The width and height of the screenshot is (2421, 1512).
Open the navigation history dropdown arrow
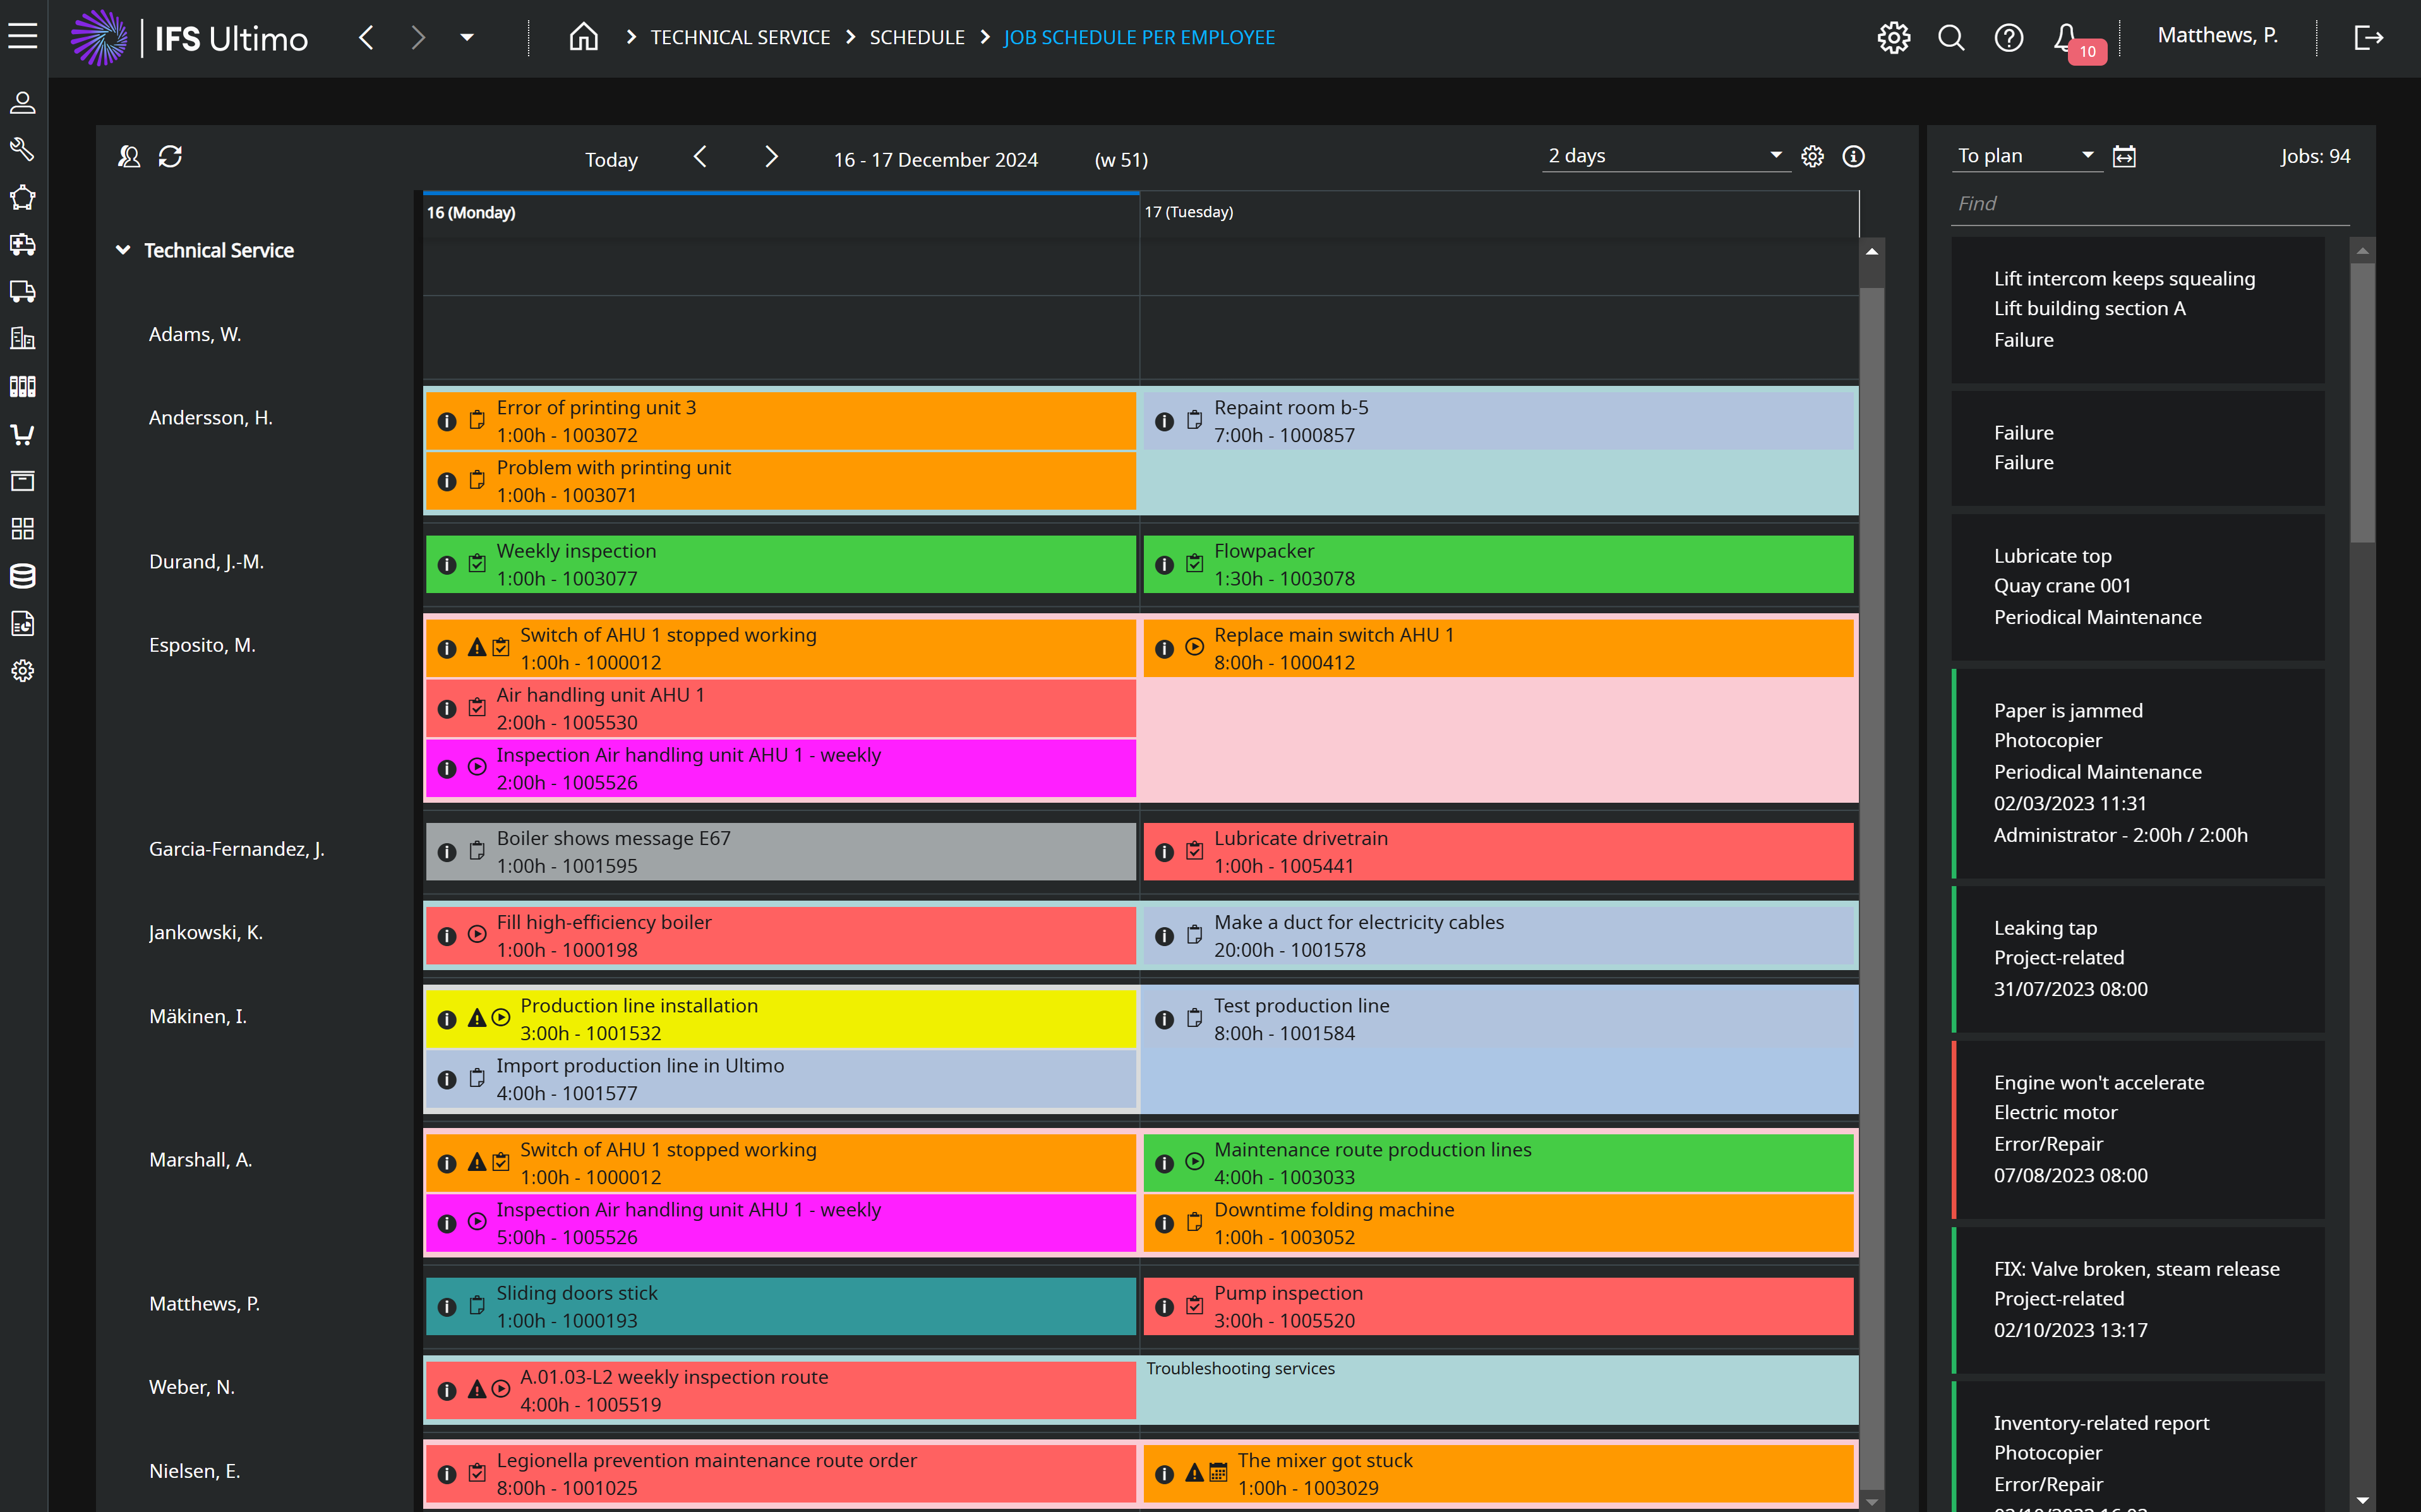(x=467, y=38)
